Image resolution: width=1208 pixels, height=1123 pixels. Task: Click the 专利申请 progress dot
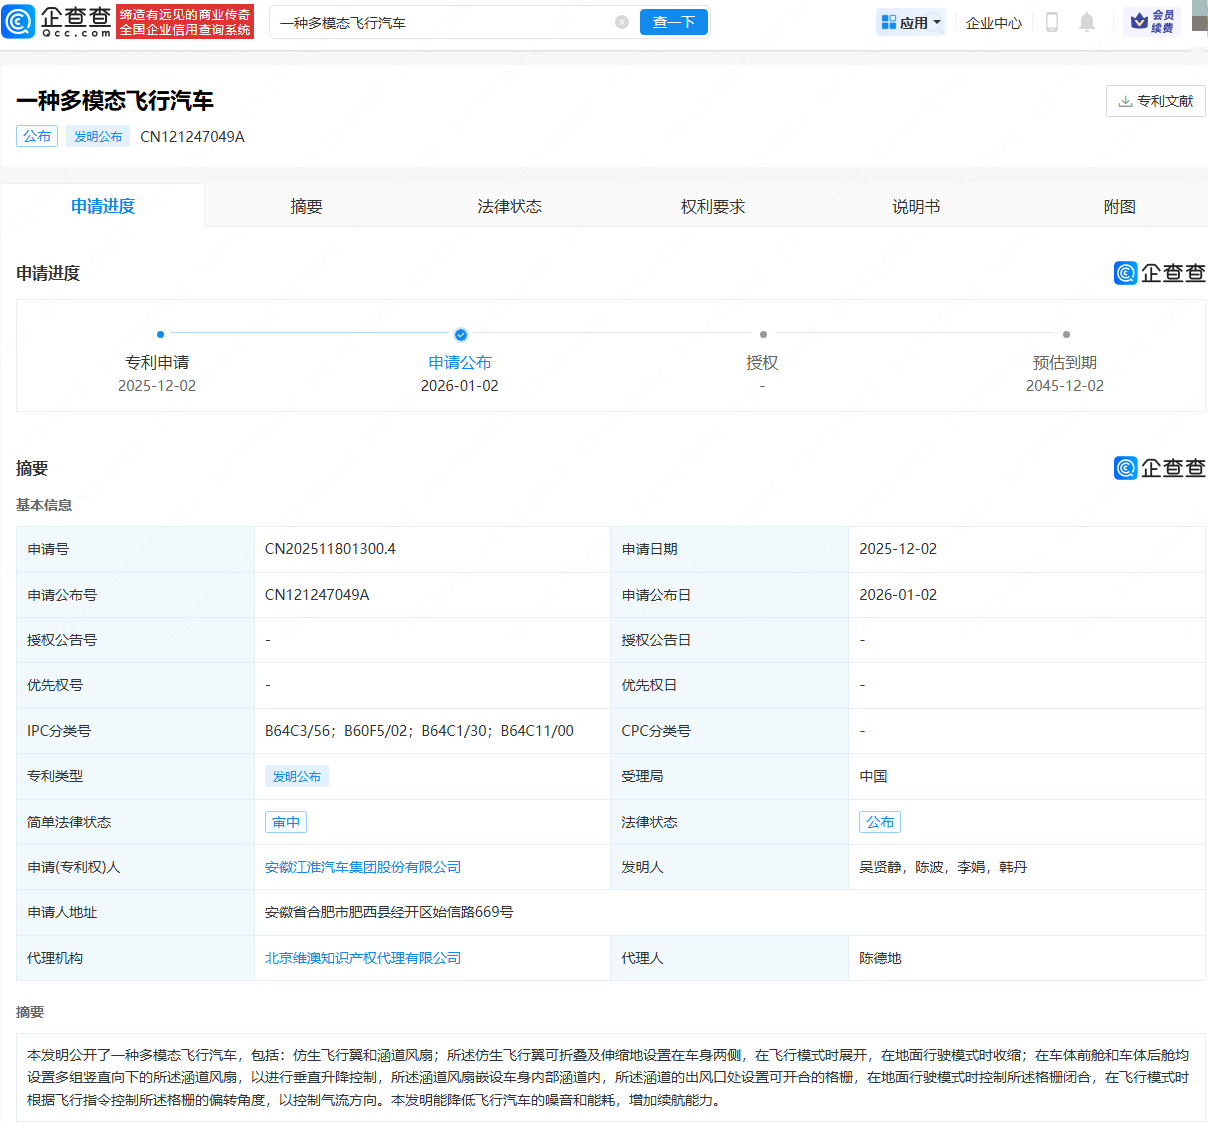(x=160, y=335)
